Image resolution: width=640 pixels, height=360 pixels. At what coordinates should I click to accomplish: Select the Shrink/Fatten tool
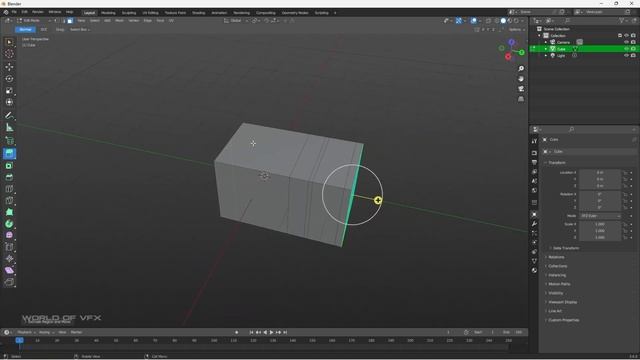tap(9, 258)
